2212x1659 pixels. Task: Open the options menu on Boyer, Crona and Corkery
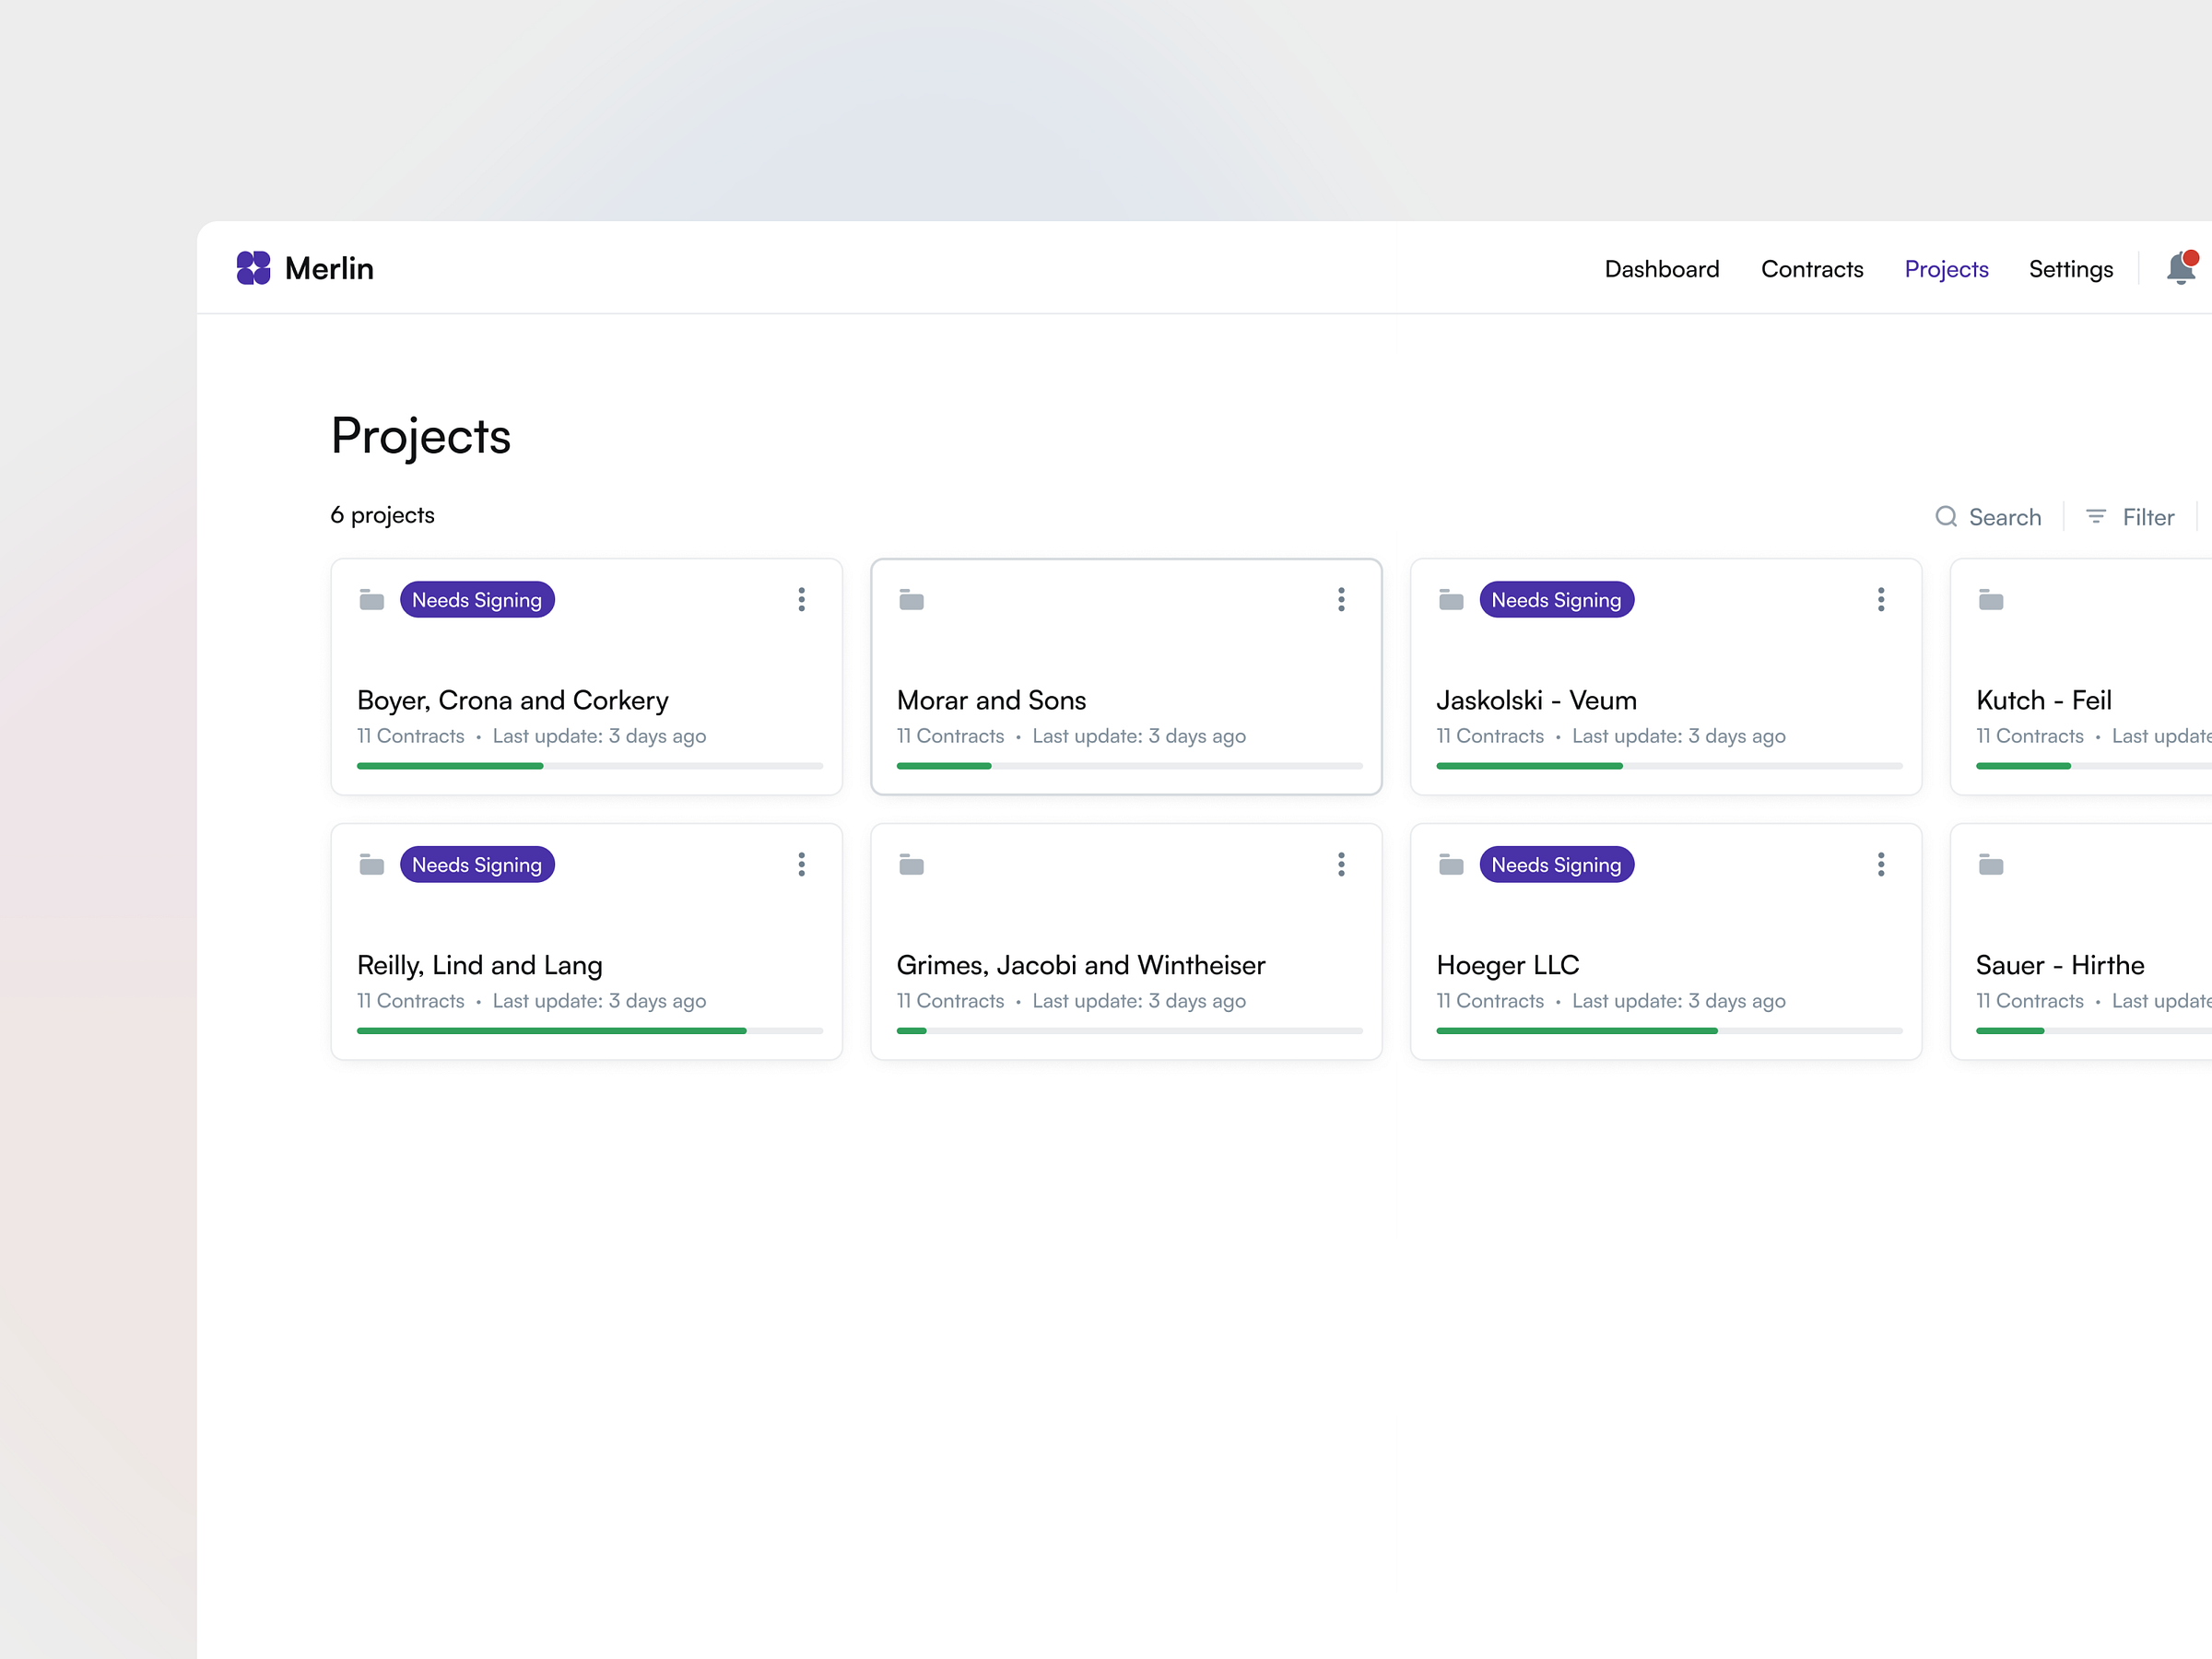pyautogui.click(x=801, y=599)
